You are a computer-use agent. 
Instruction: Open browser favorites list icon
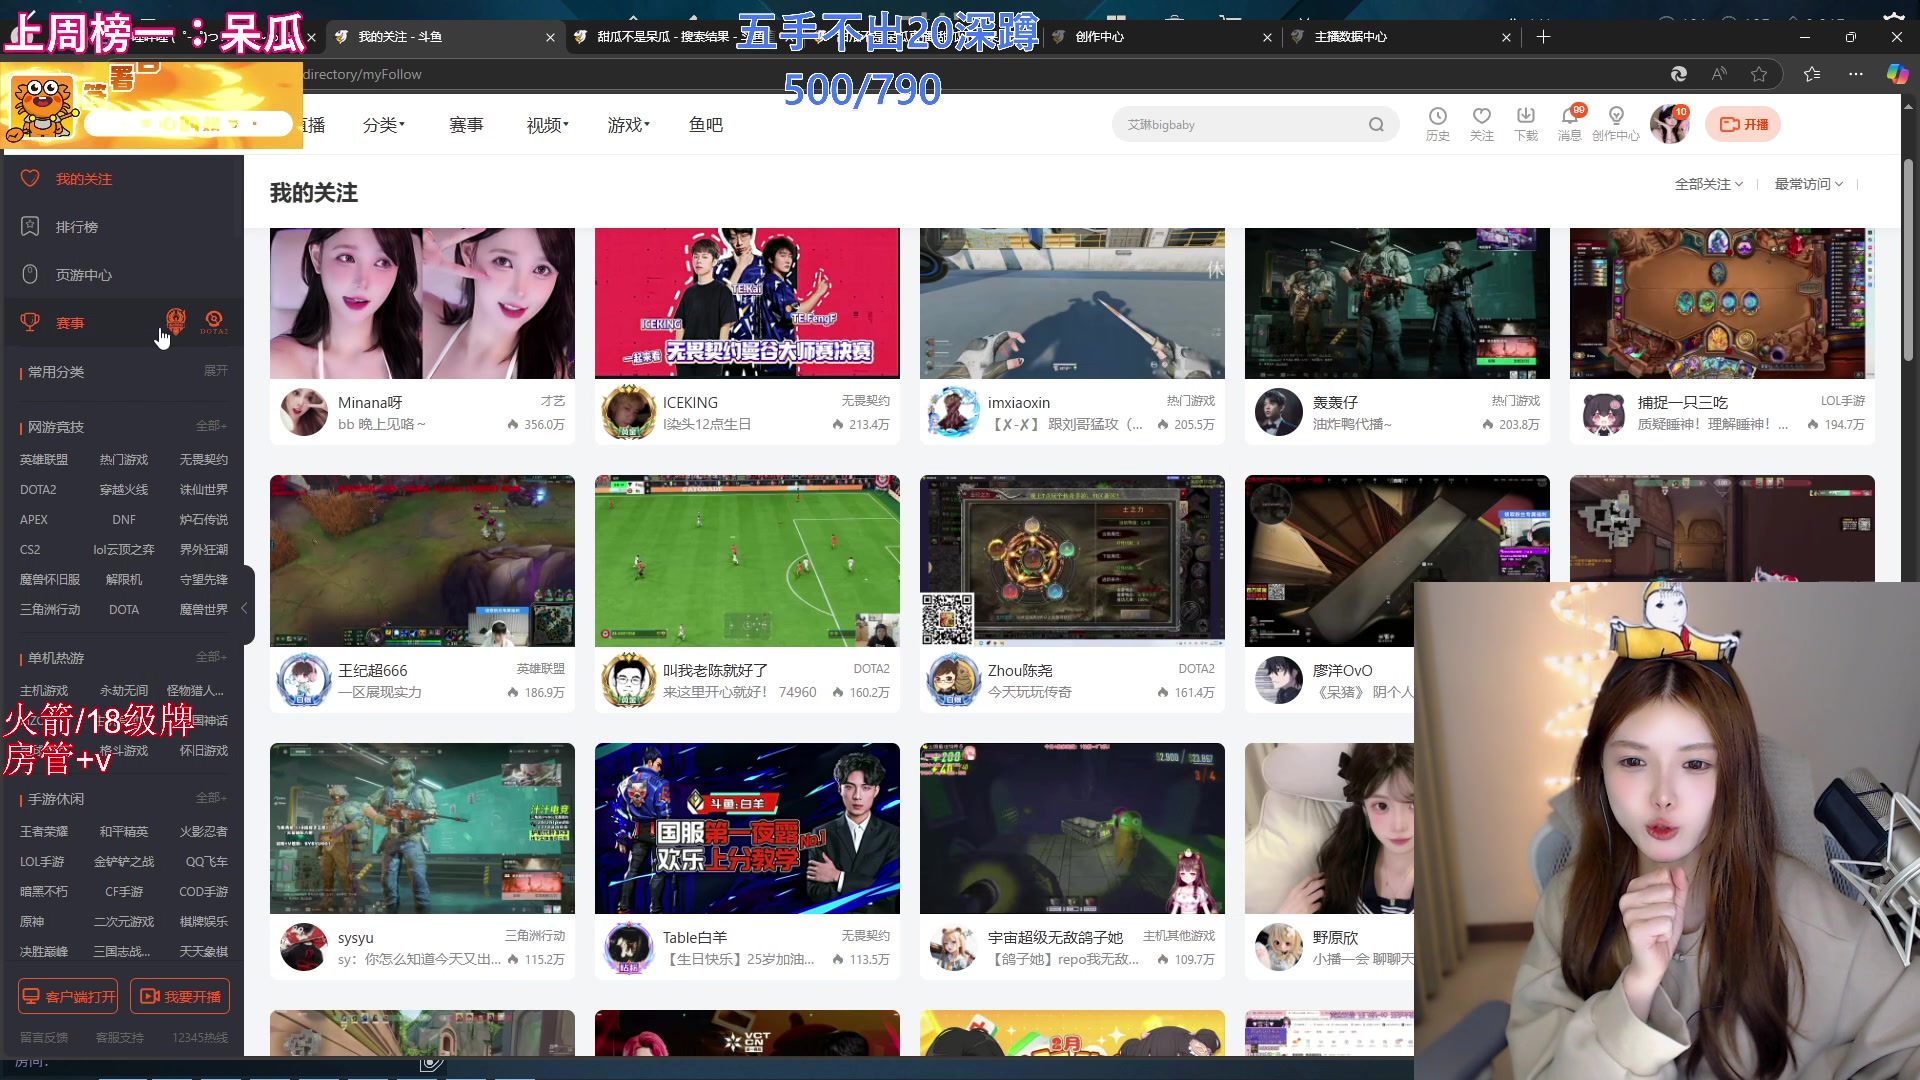1812,74
